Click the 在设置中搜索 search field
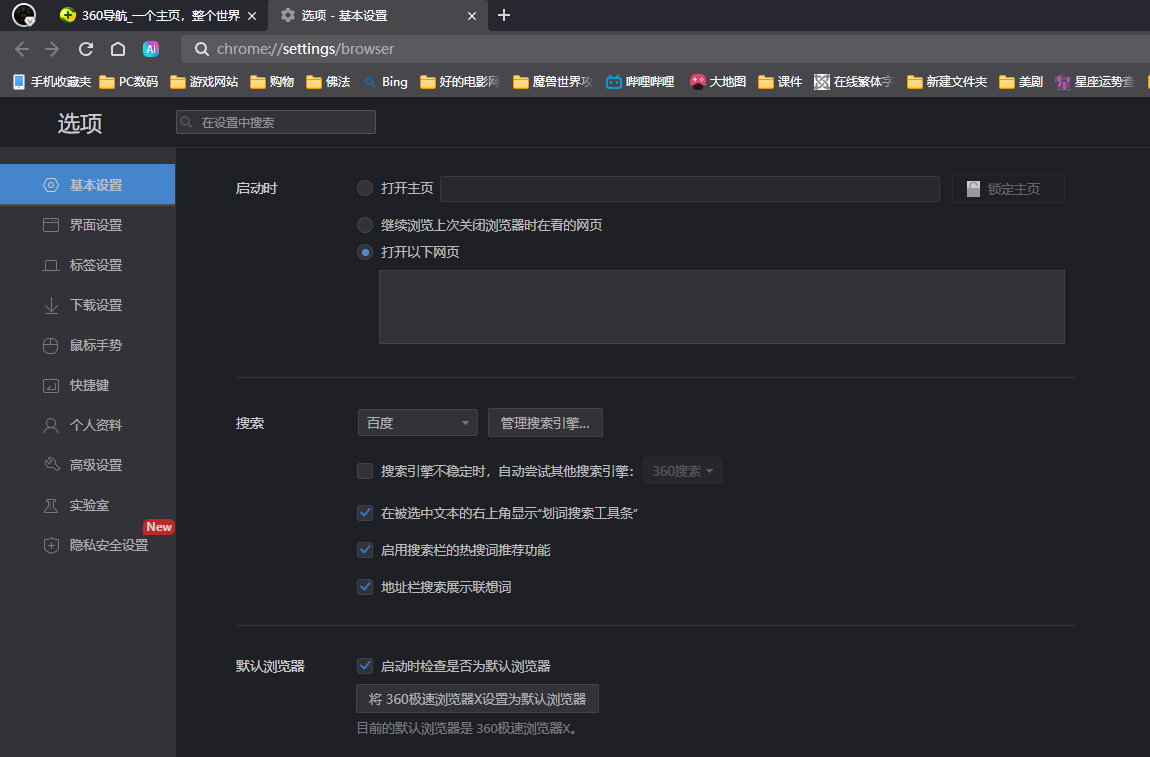Screen dimensions: 1150x757 point(277,121)
